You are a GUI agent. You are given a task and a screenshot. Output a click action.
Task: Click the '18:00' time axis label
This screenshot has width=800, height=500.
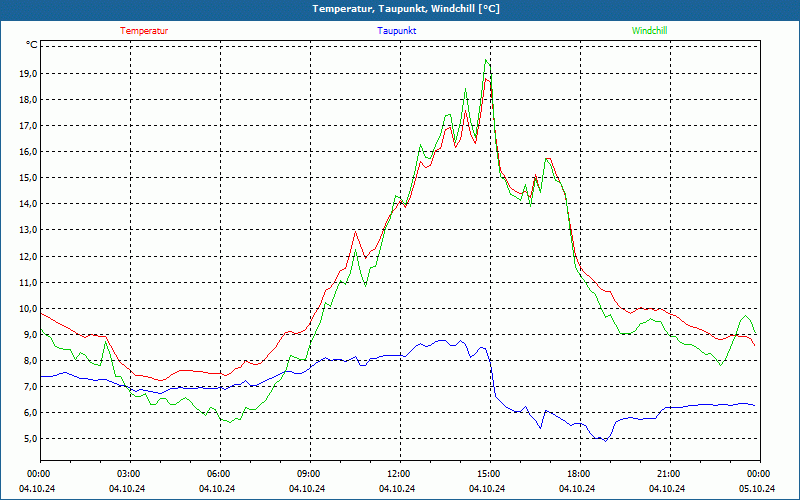click(577, 474)
